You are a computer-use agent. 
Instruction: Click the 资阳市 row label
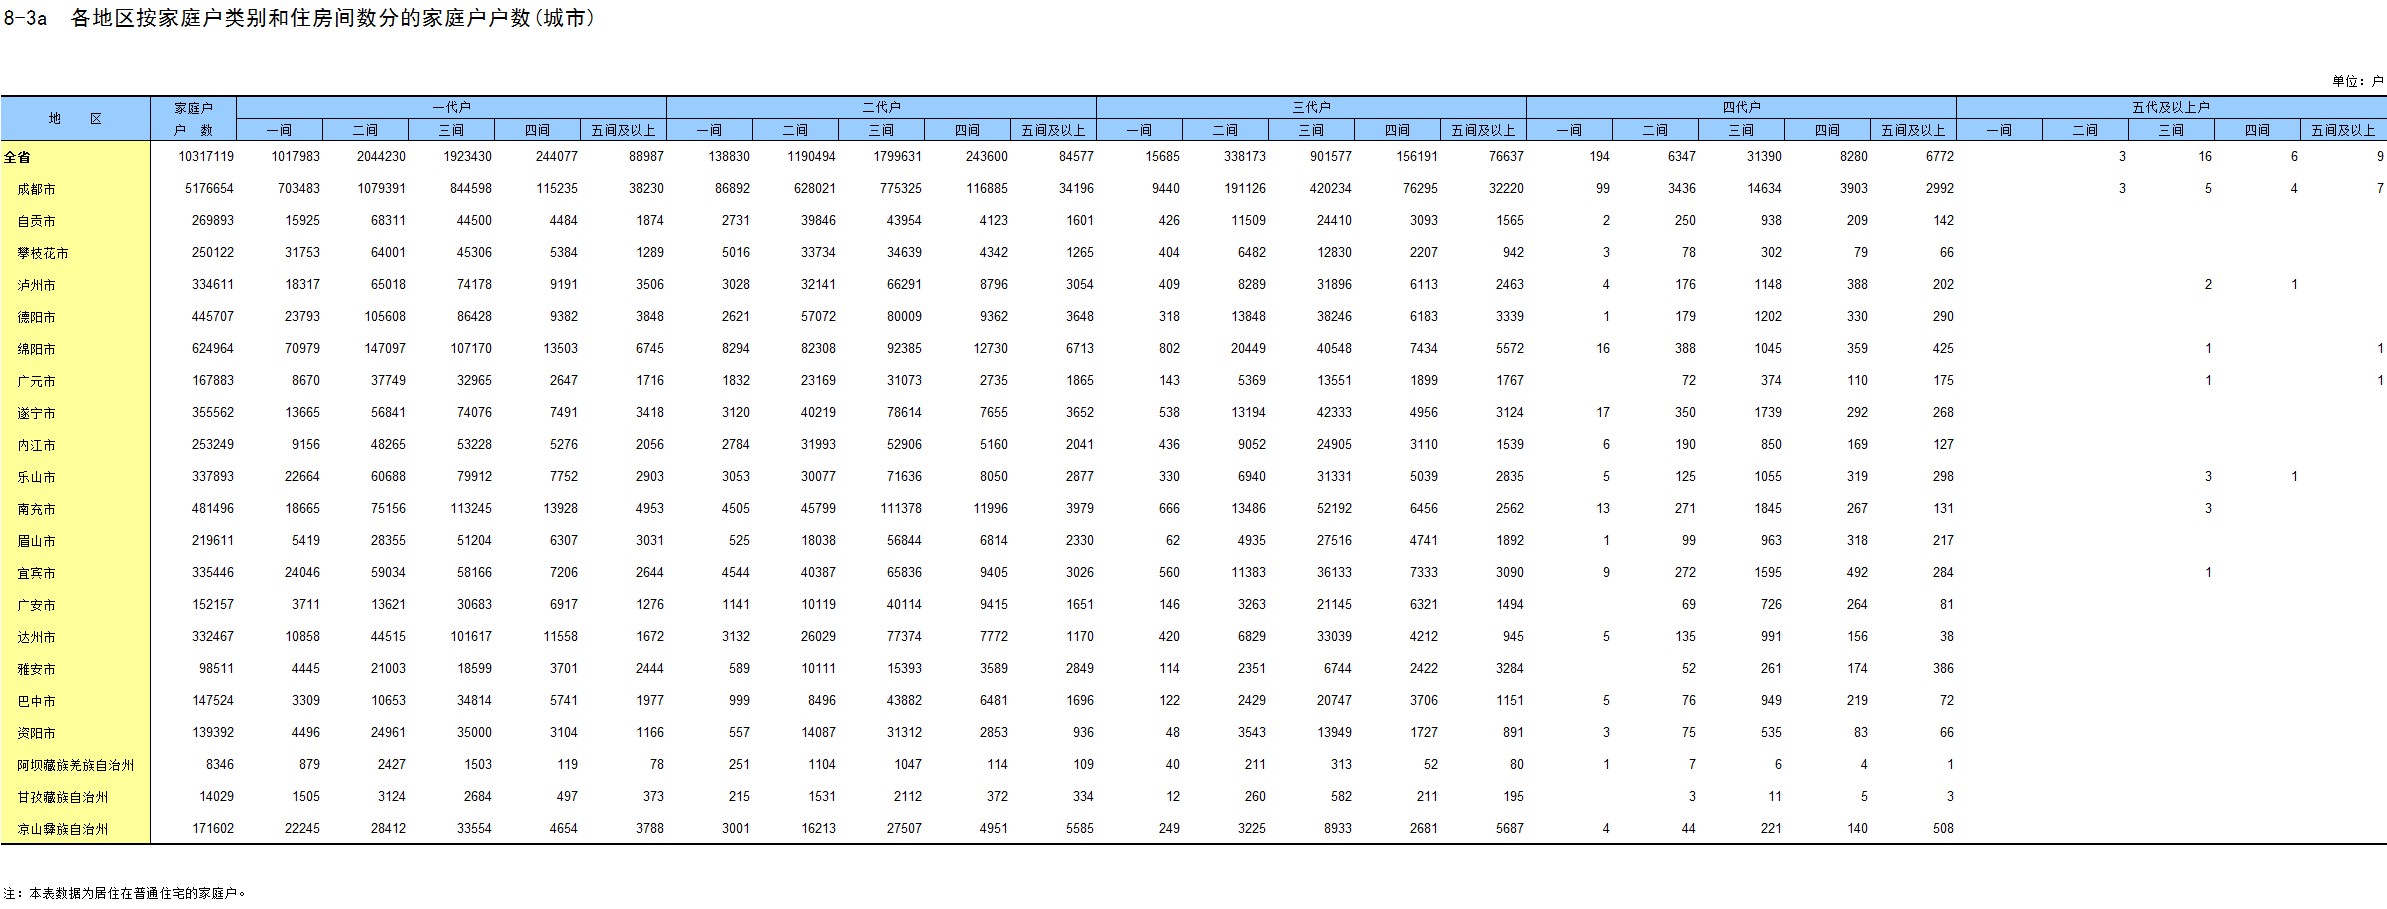36,733
